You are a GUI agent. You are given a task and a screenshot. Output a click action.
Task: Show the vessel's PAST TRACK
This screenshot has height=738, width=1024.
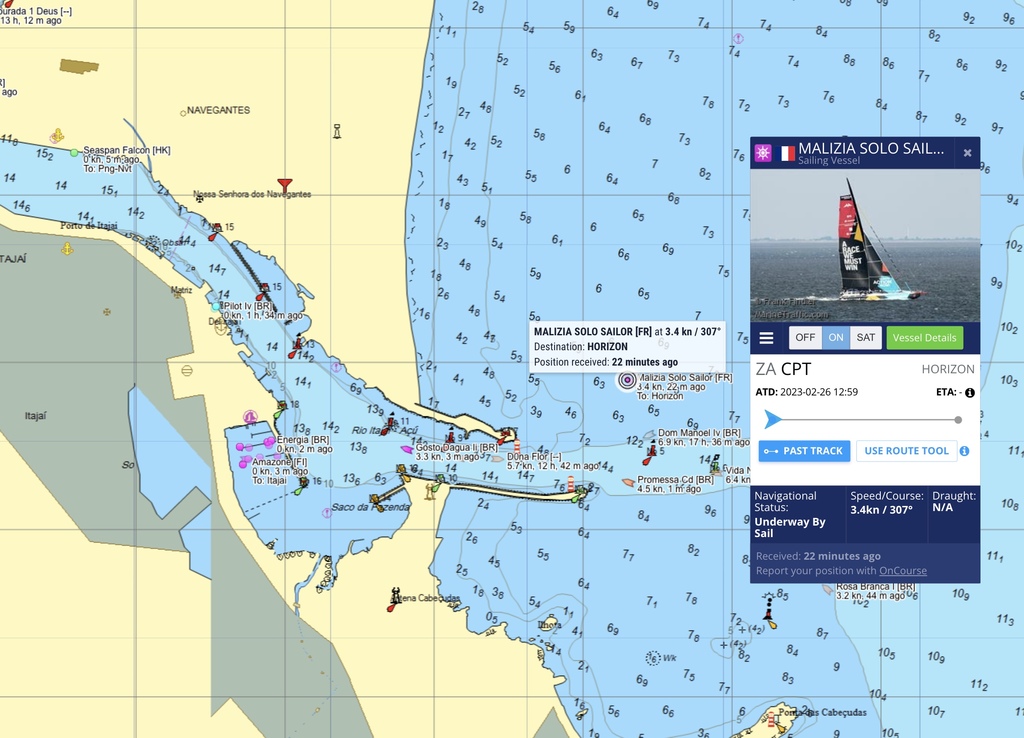pyautogui.click(x=805, y=451)
